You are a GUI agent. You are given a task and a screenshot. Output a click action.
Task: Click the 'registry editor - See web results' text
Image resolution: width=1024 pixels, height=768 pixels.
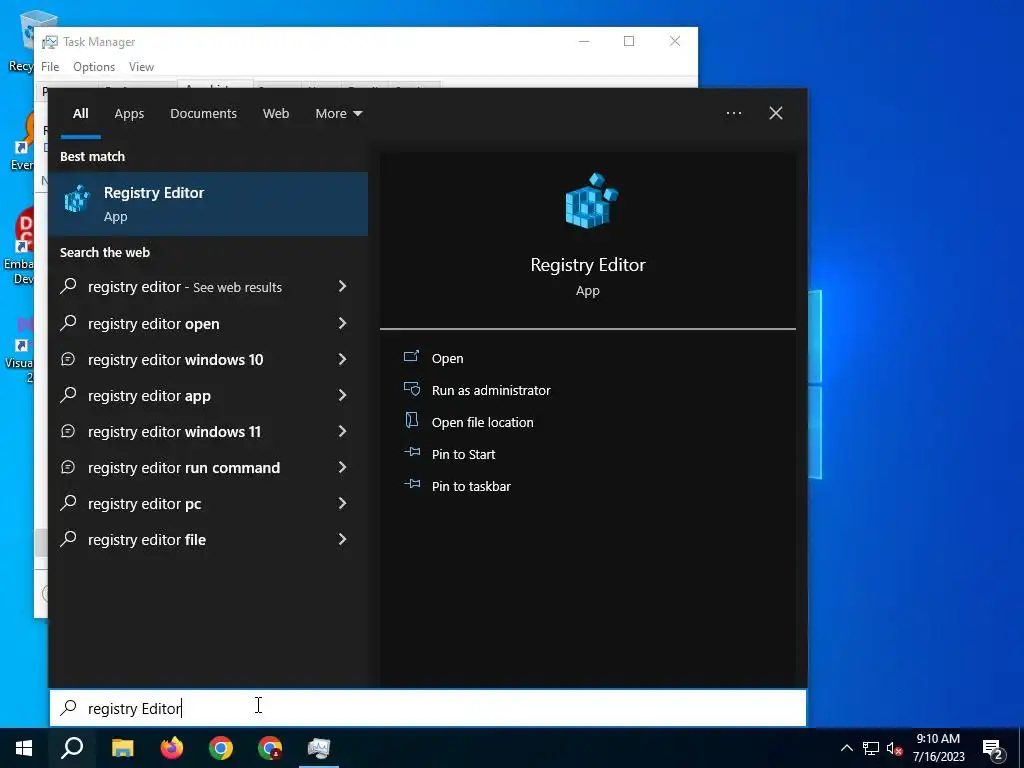[x=185, y=287]
